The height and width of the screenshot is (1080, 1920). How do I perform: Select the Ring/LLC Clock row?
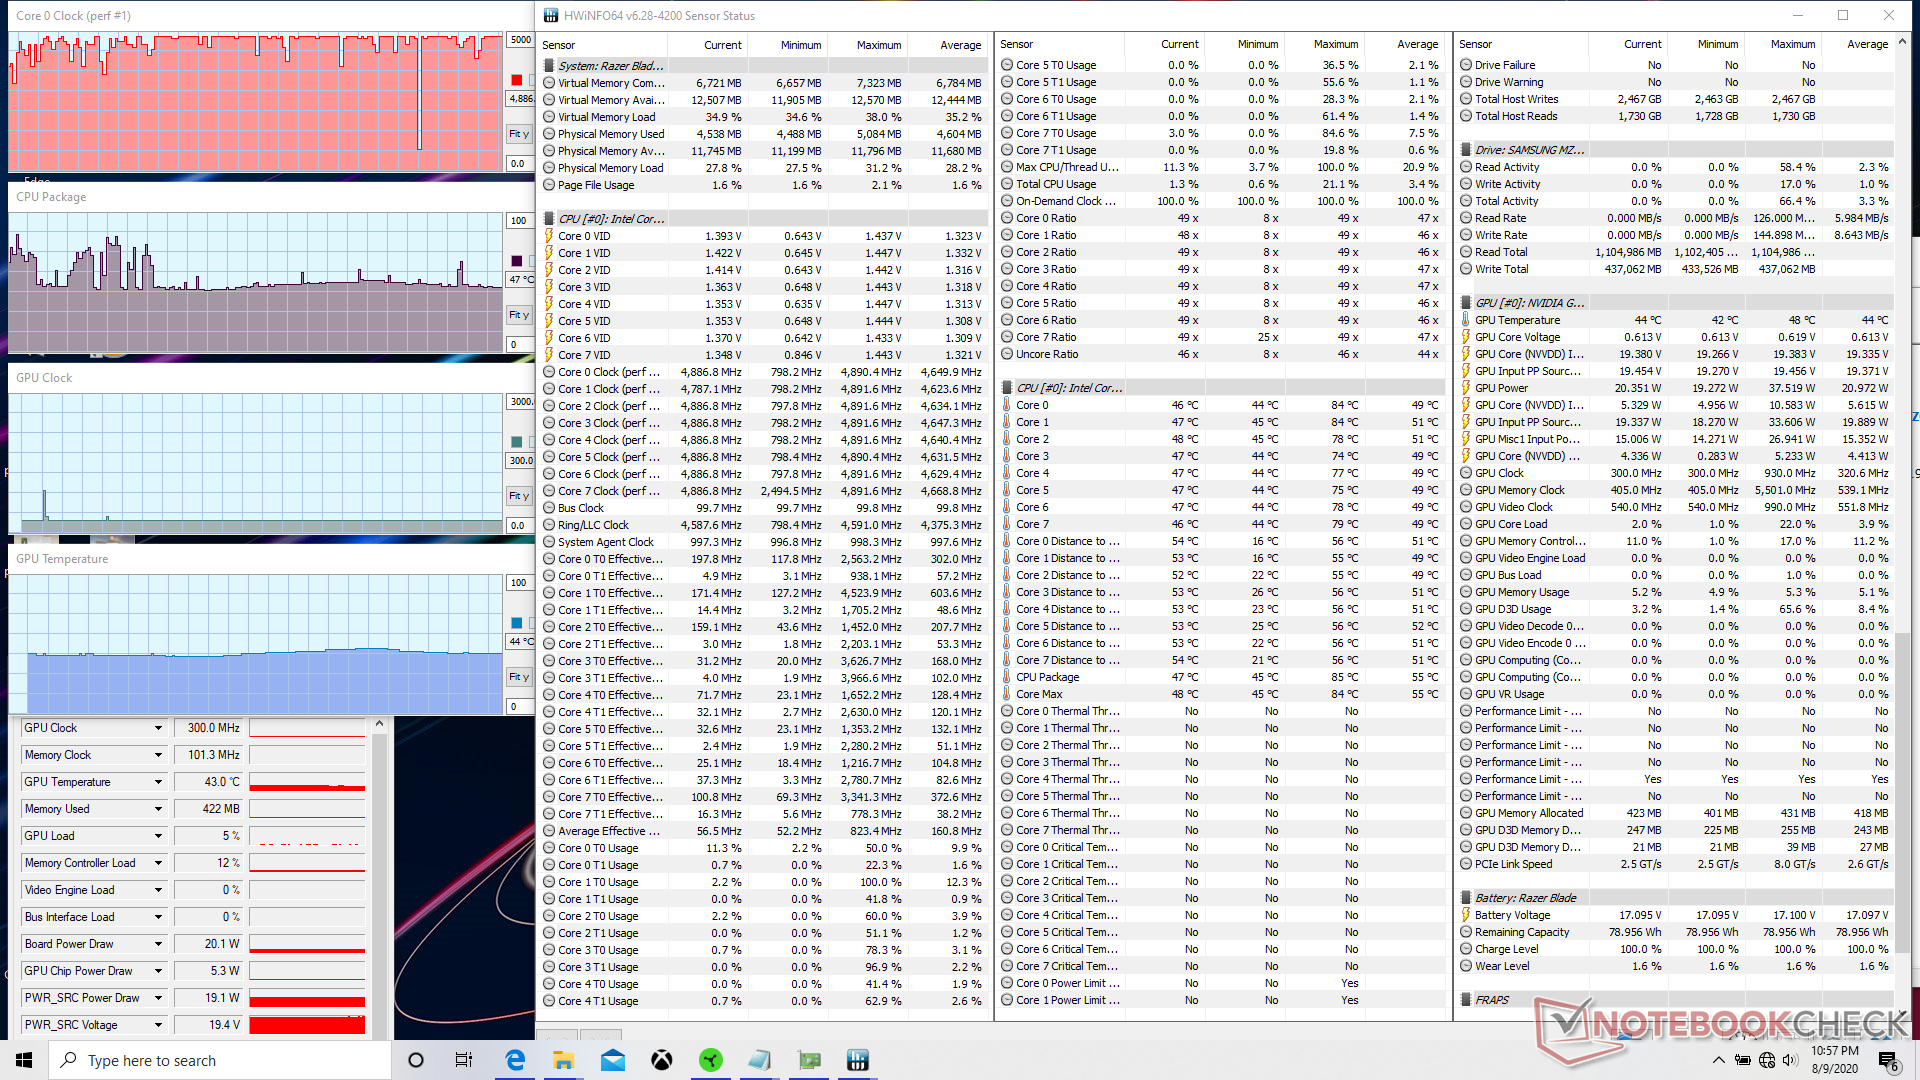click(764, 525)
